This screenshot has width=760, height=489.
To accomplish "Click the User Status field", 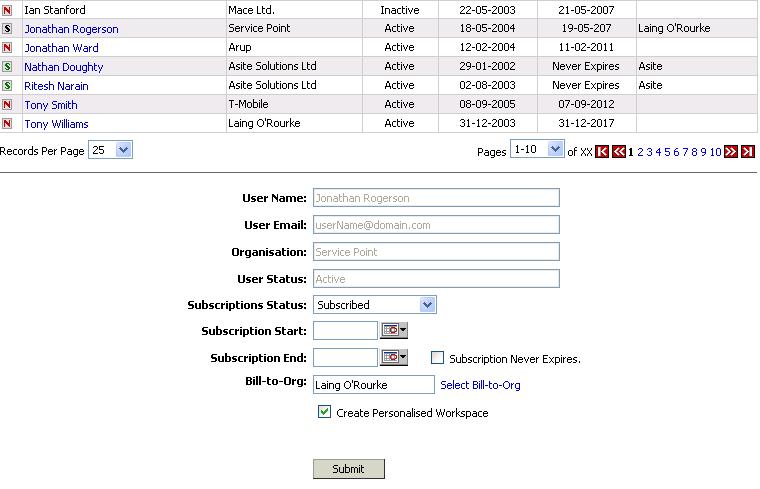I will coord(436,279).
